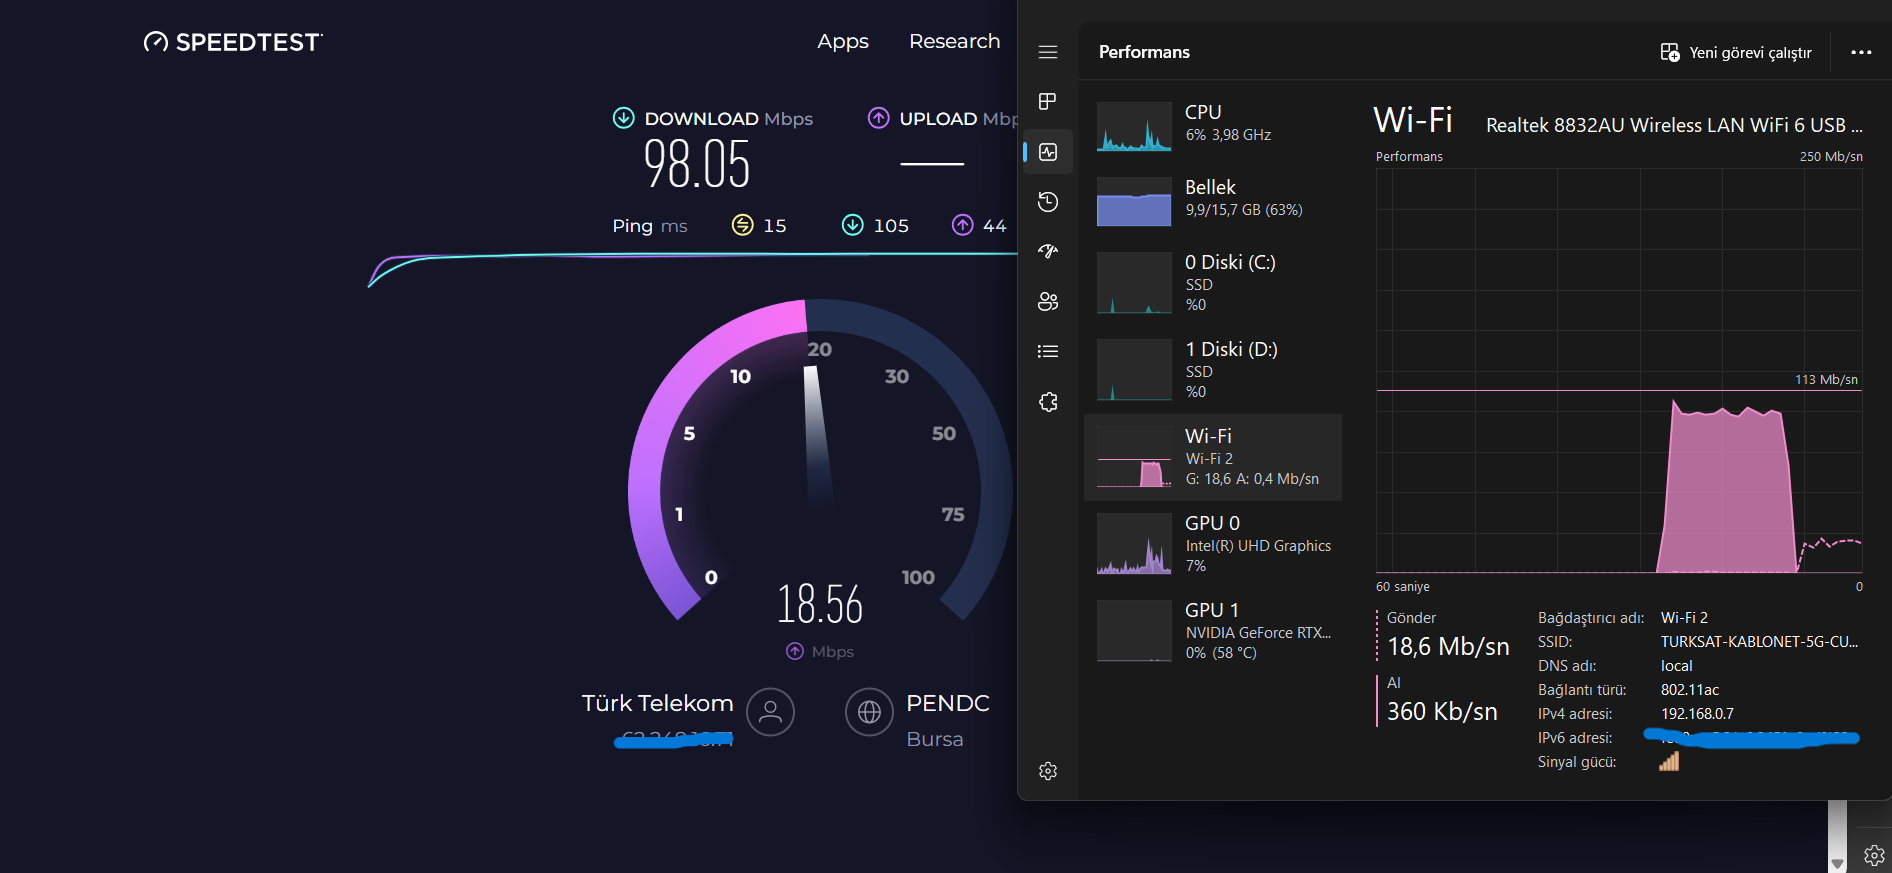
Task: Click the IPv4 address 192.168.0.7
Action: coord(1697,714)
